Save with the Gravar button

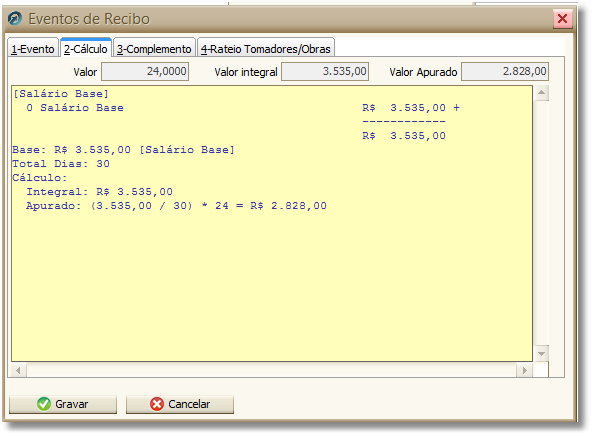(63, 404)
